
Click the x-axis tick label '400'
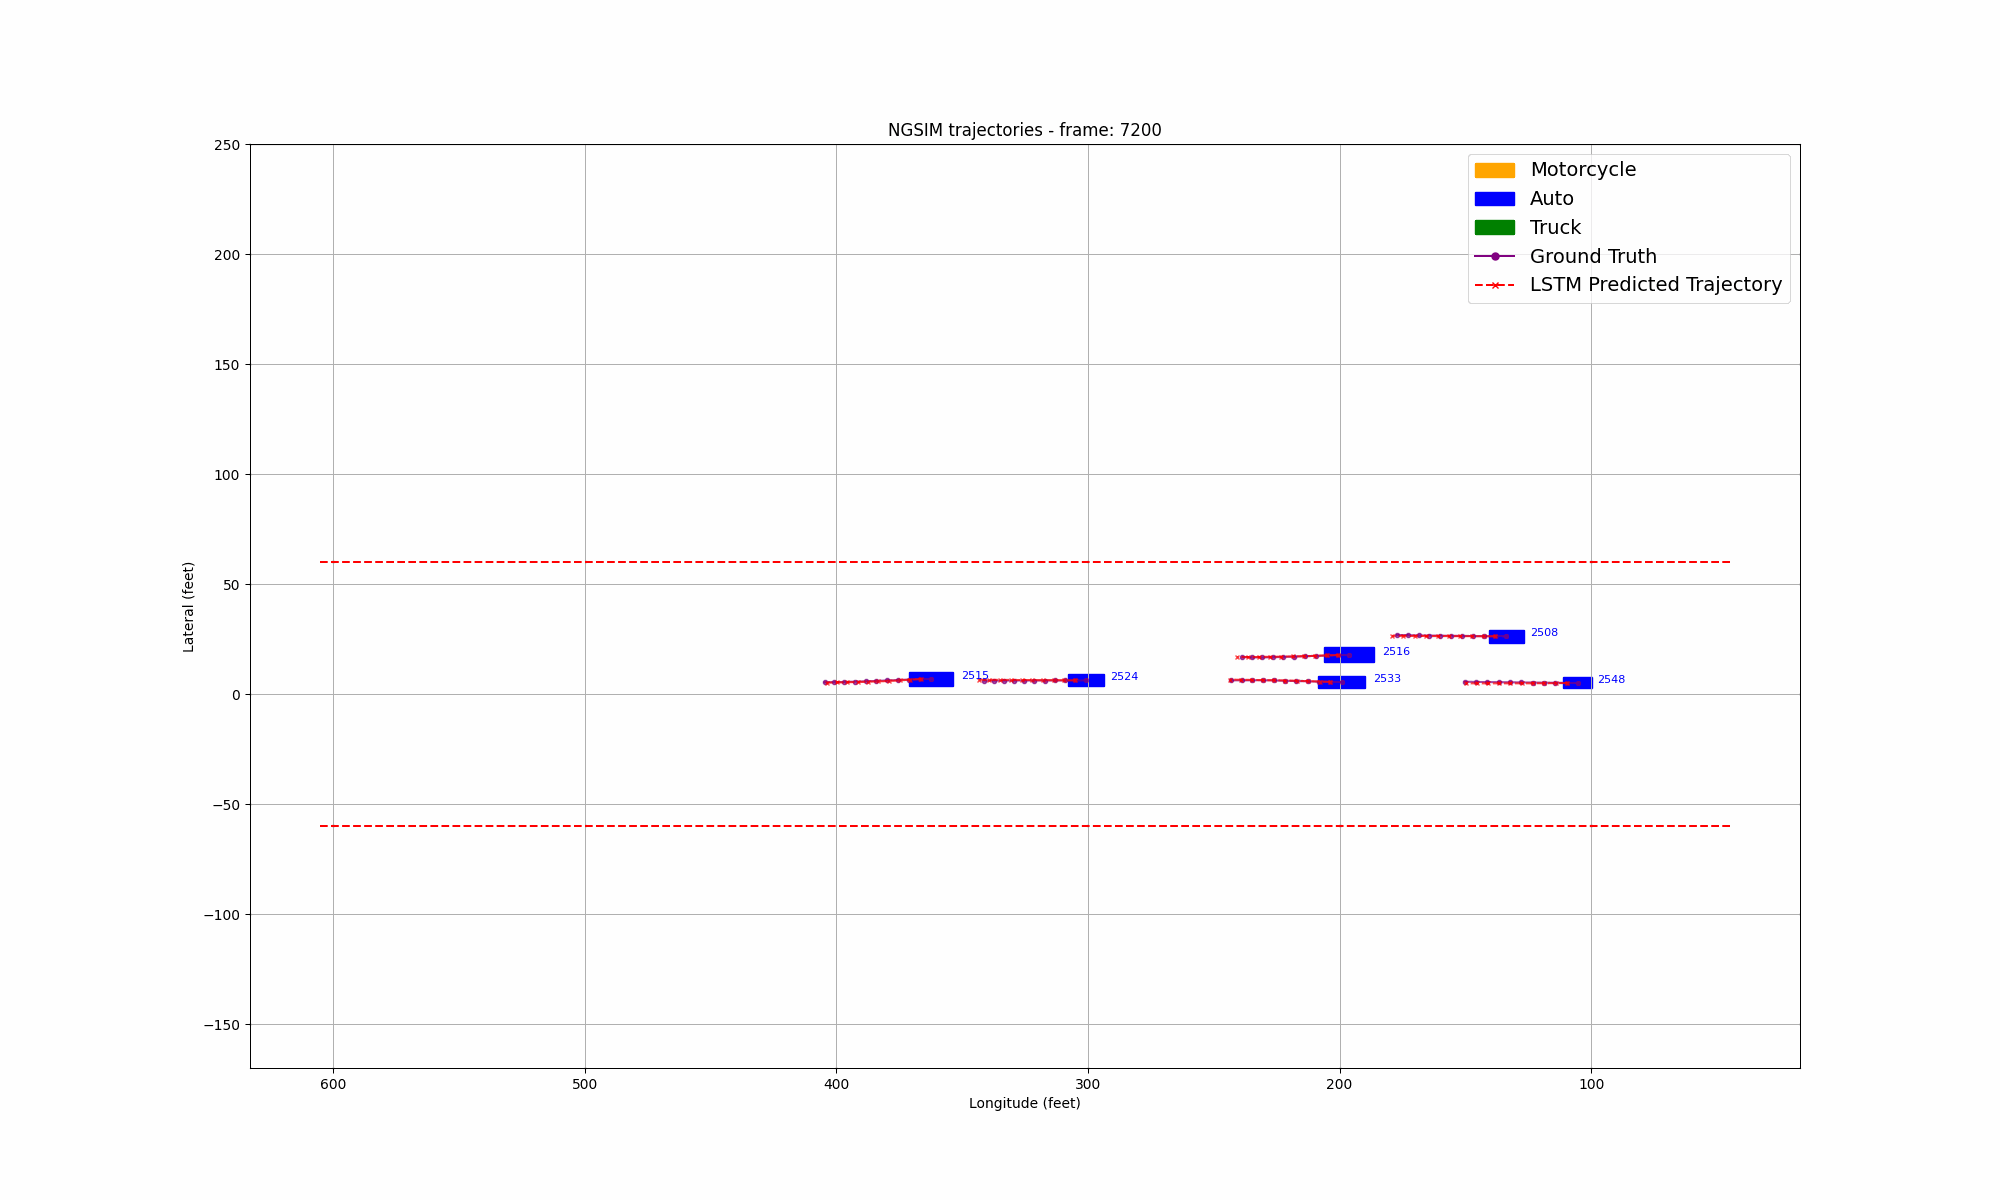pos(836,1084)
